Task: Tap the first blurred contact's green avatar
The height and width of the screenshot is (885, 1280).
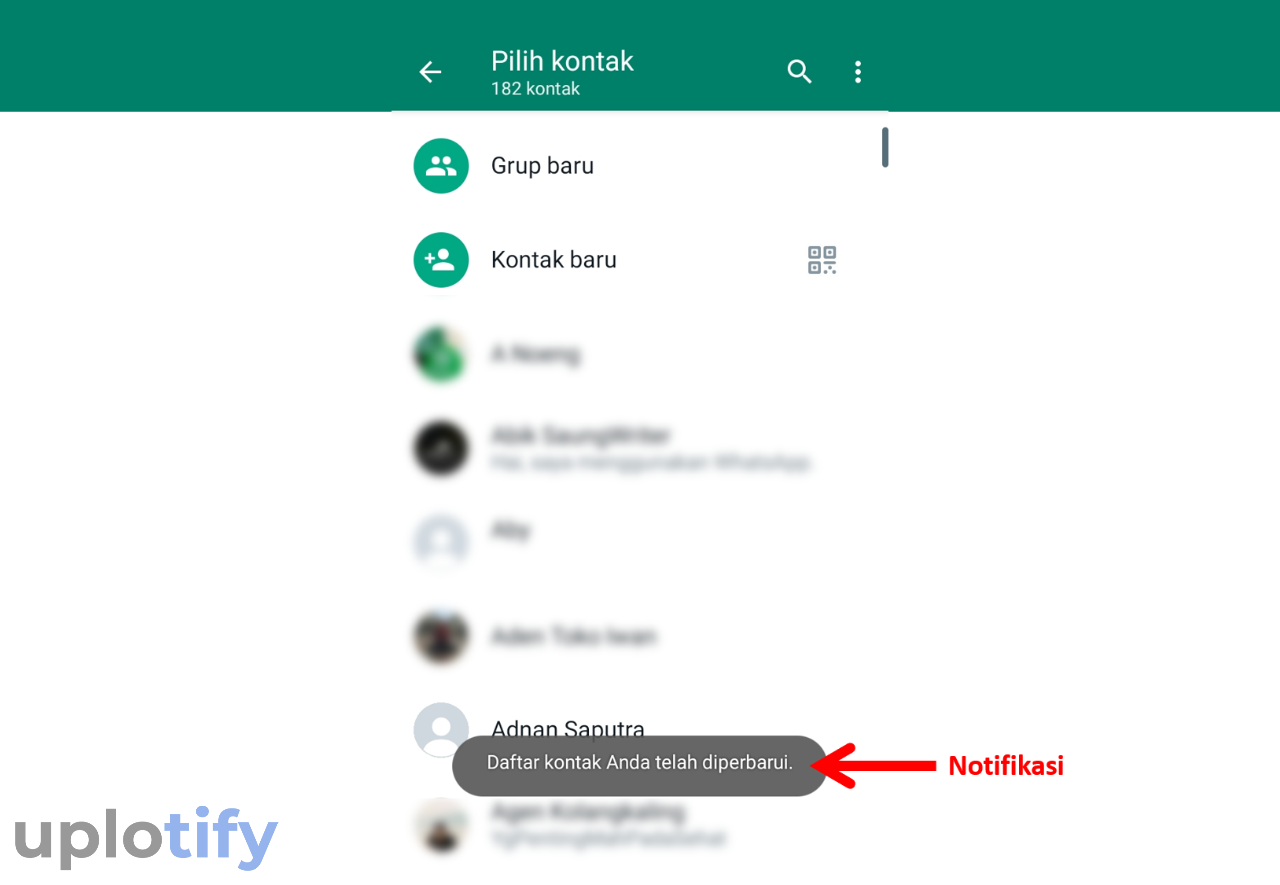Action: (441, 354)
